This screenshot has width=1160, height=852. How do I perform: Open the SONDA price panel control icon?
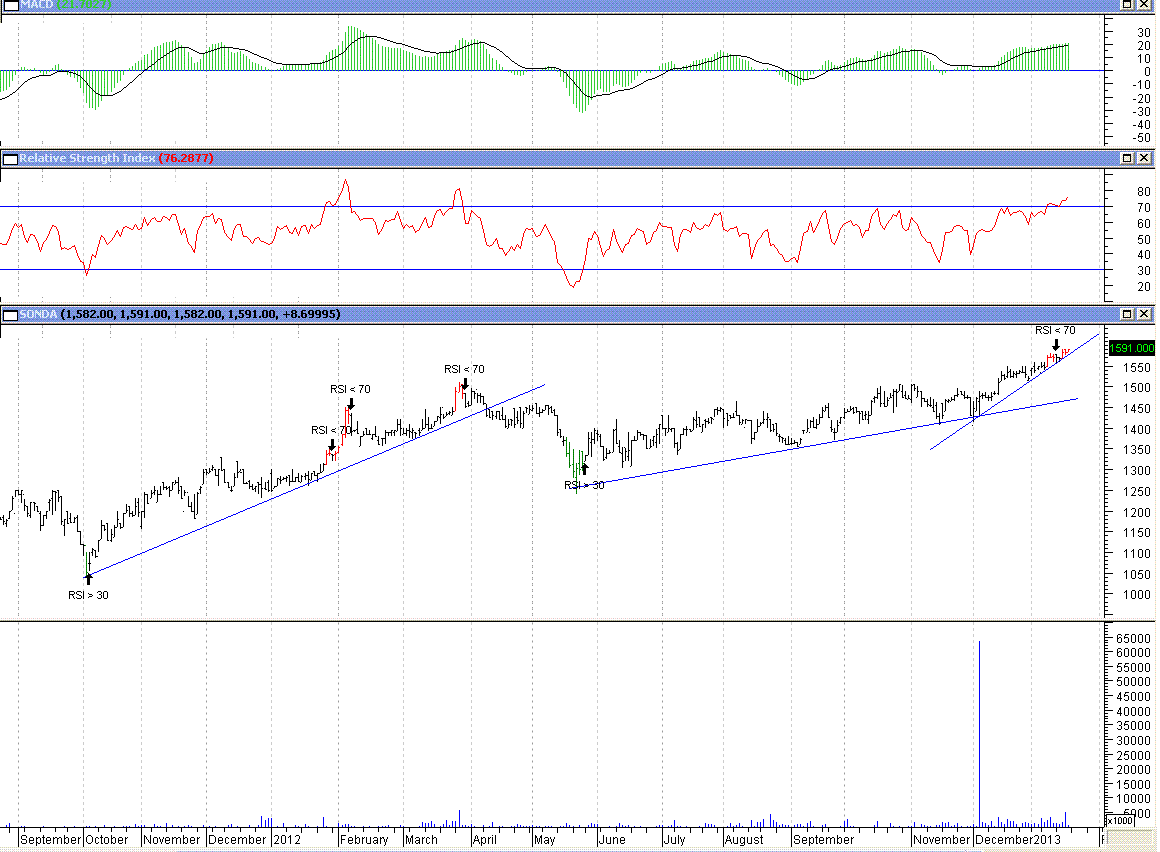9,314
